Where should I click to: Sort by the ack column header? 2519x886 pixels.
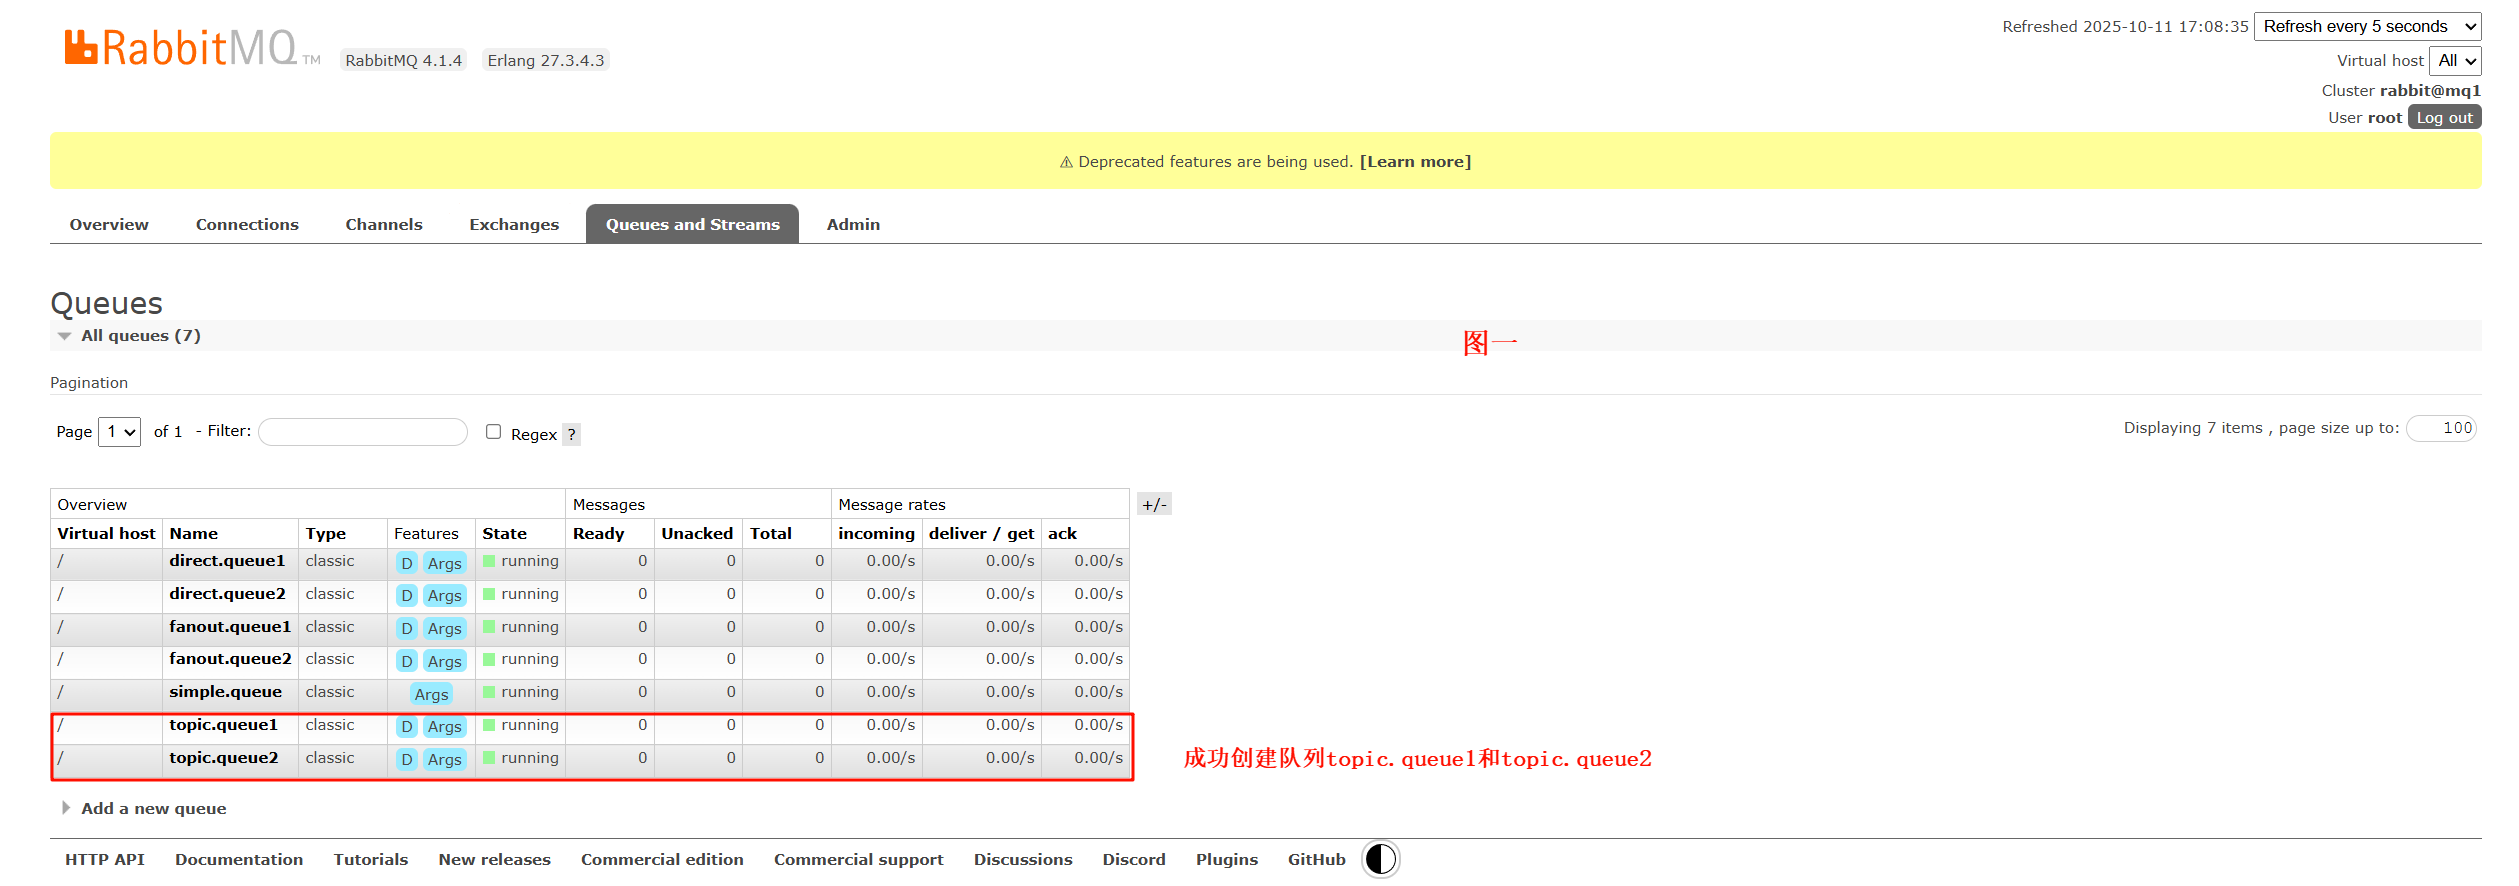pyautogui.click(x=1062, y=533)
